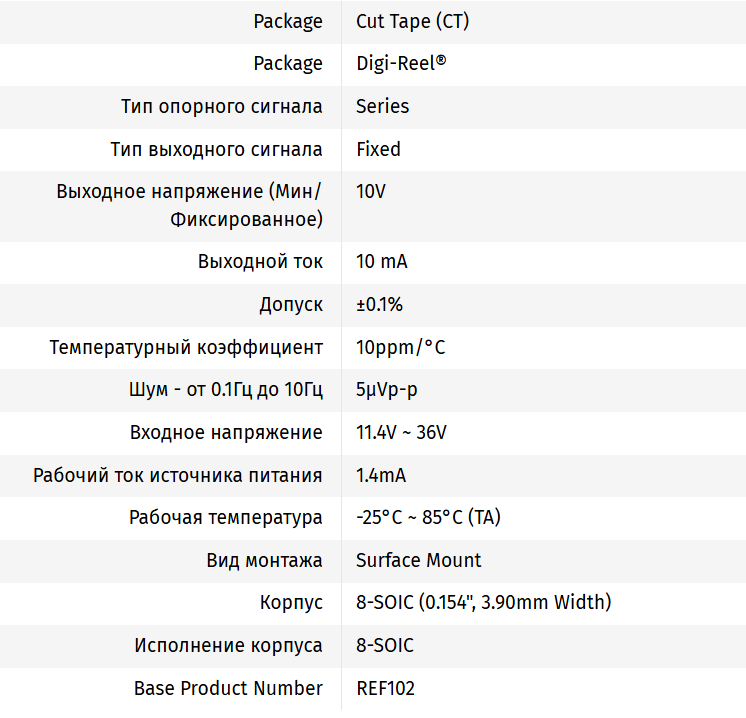Click the "Тип выходного сигнала" label

(216, 149)
